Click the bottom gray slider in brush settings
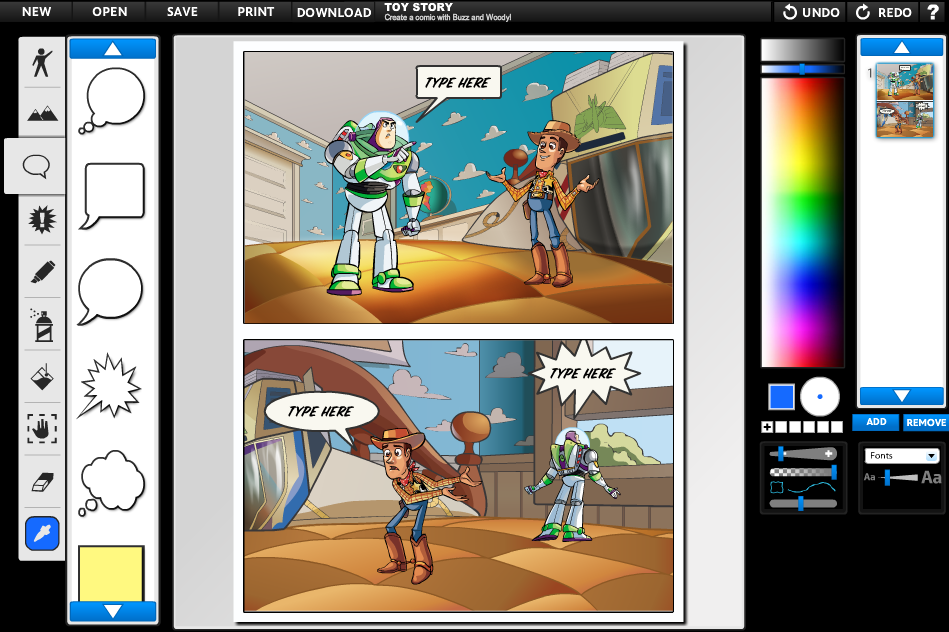Viewport: 949px width, 632px height. tap(803, 503)
